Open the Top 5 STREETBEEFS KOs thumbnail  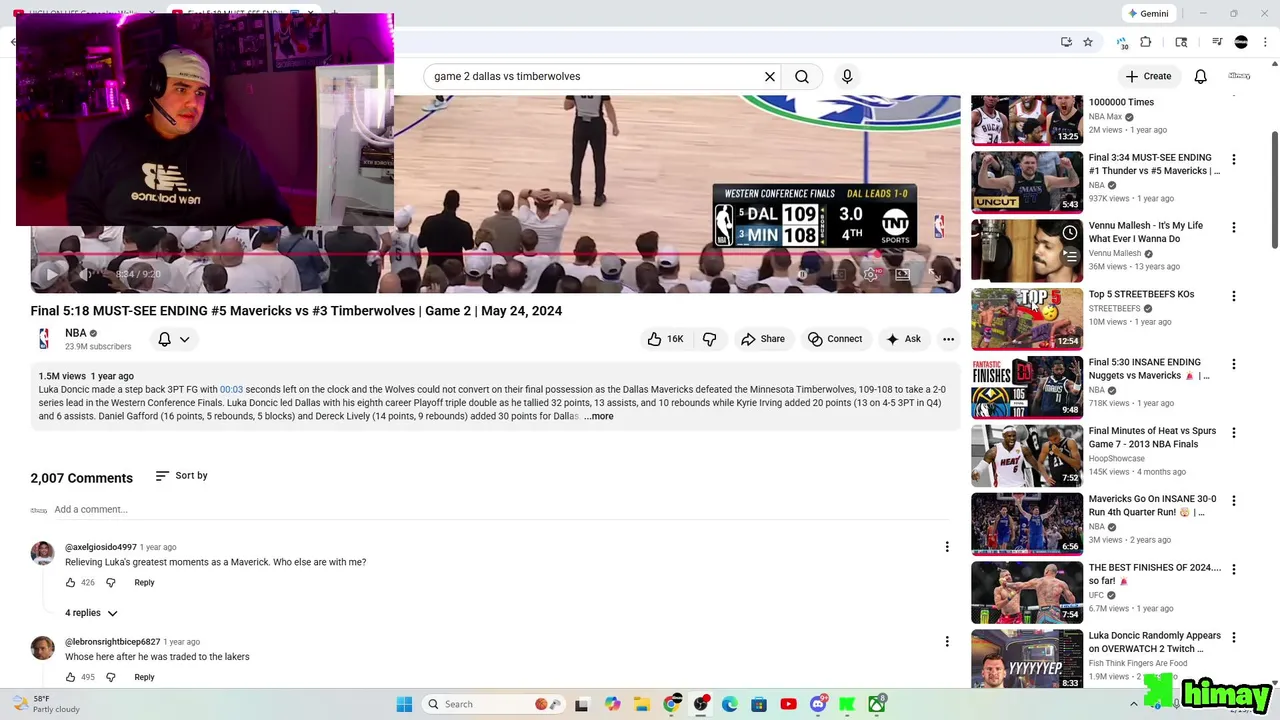point(1027,319)
